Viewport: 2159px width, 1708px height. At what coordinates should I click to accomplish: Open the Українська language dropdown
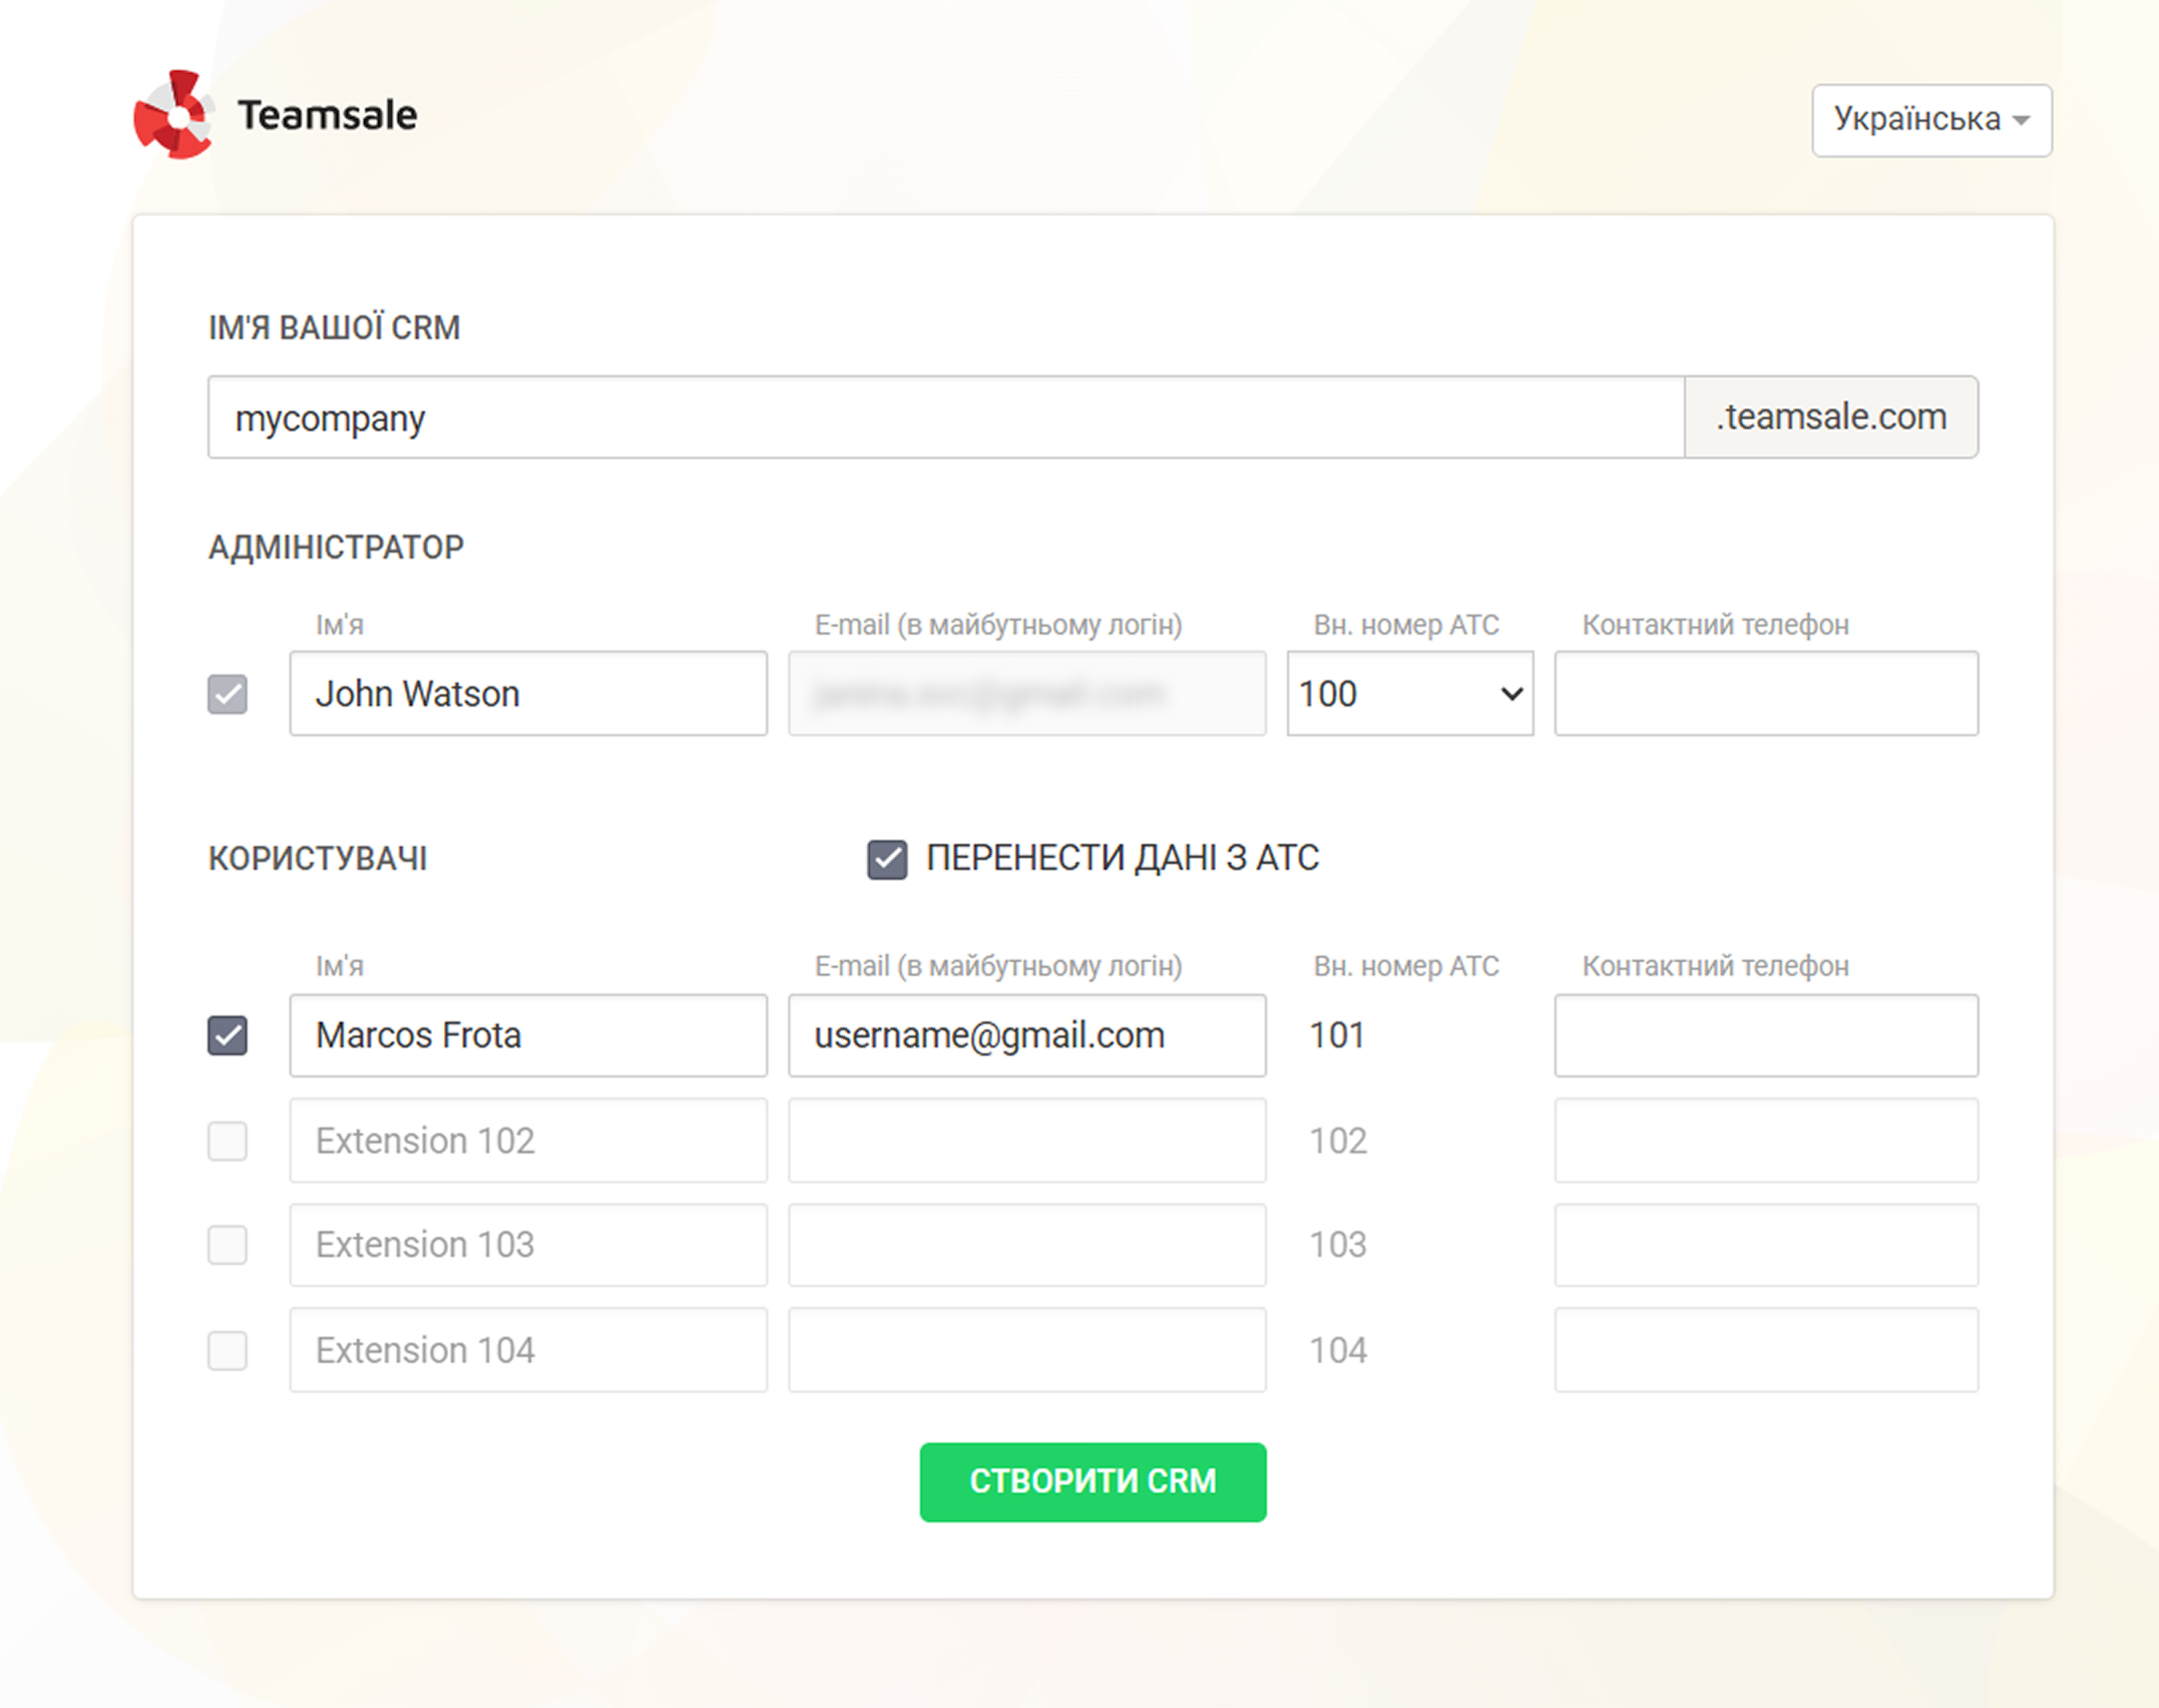tap(1931, 120)
